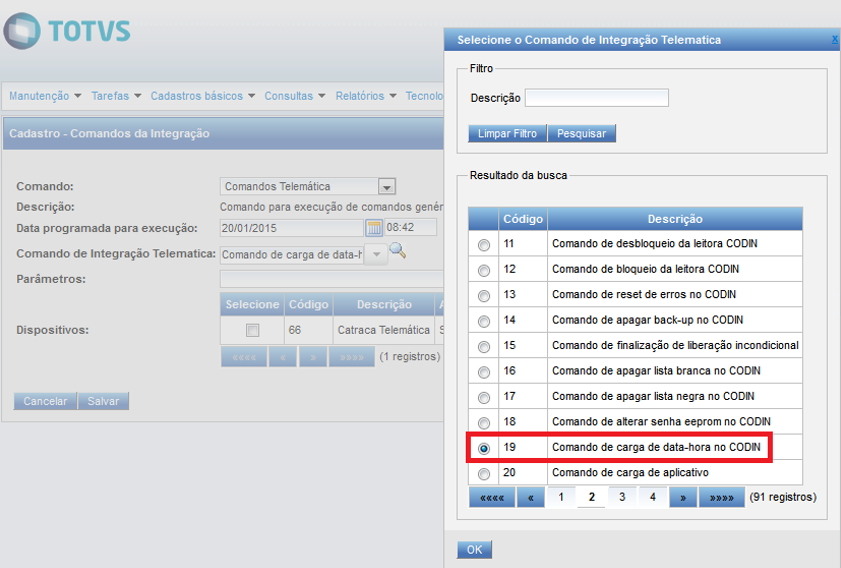Screen dimensions: 841x568
Task: Select radio button for code 19
Action: (x=484, y=448)
